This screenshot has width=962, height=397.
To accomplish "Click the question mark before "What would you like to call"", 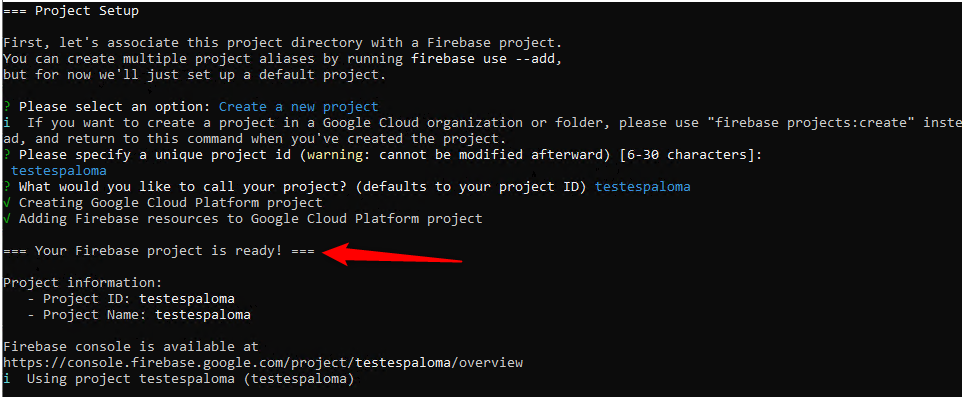I will (x=7, y=187).
